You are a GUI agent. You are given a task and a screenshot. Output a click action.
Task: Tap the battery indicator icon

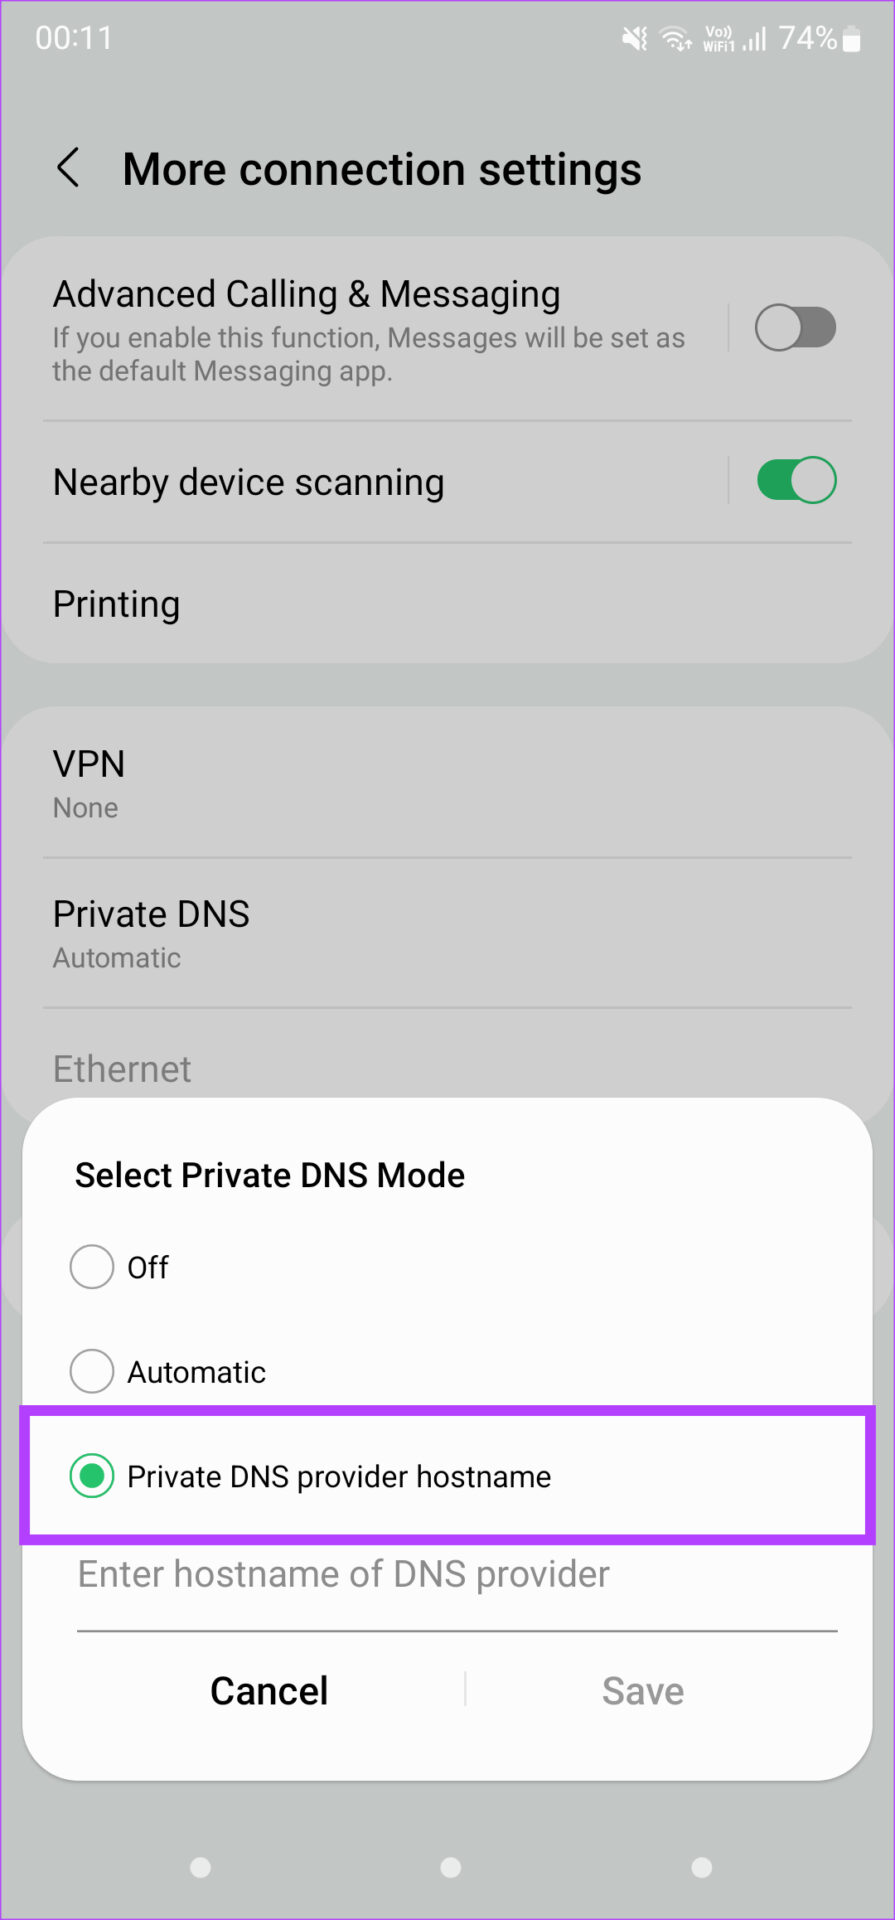[852, 39]
